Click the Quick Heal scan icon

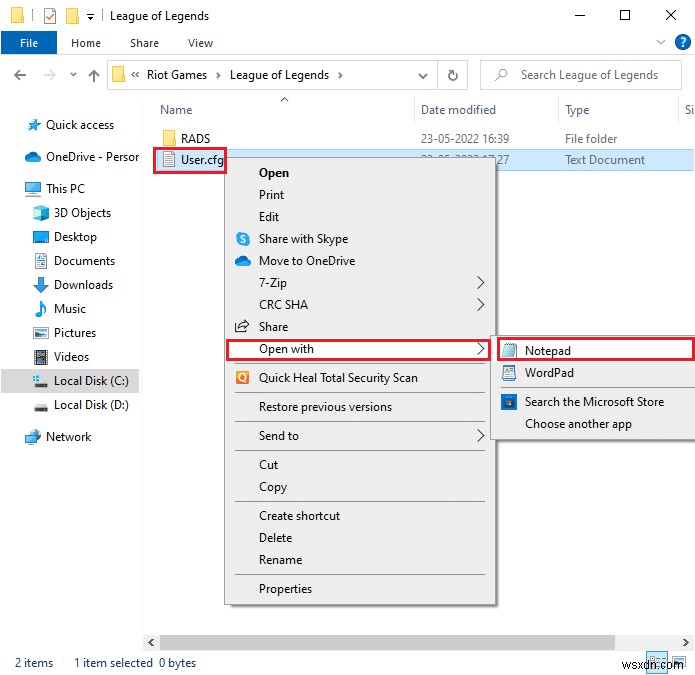[242, 378]
